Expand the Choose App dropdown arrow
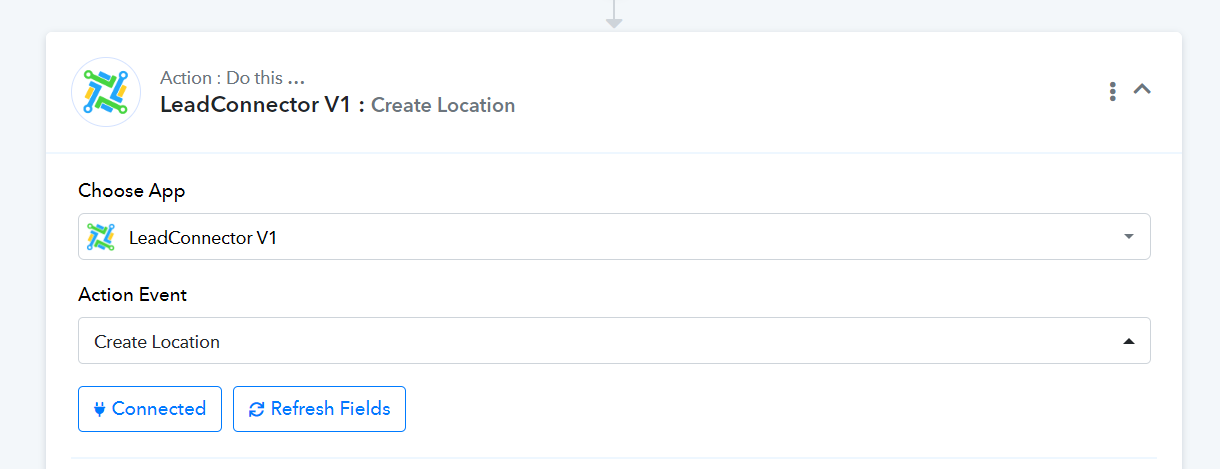This screenshot has width=1220, height=469. pos(1128,237)
